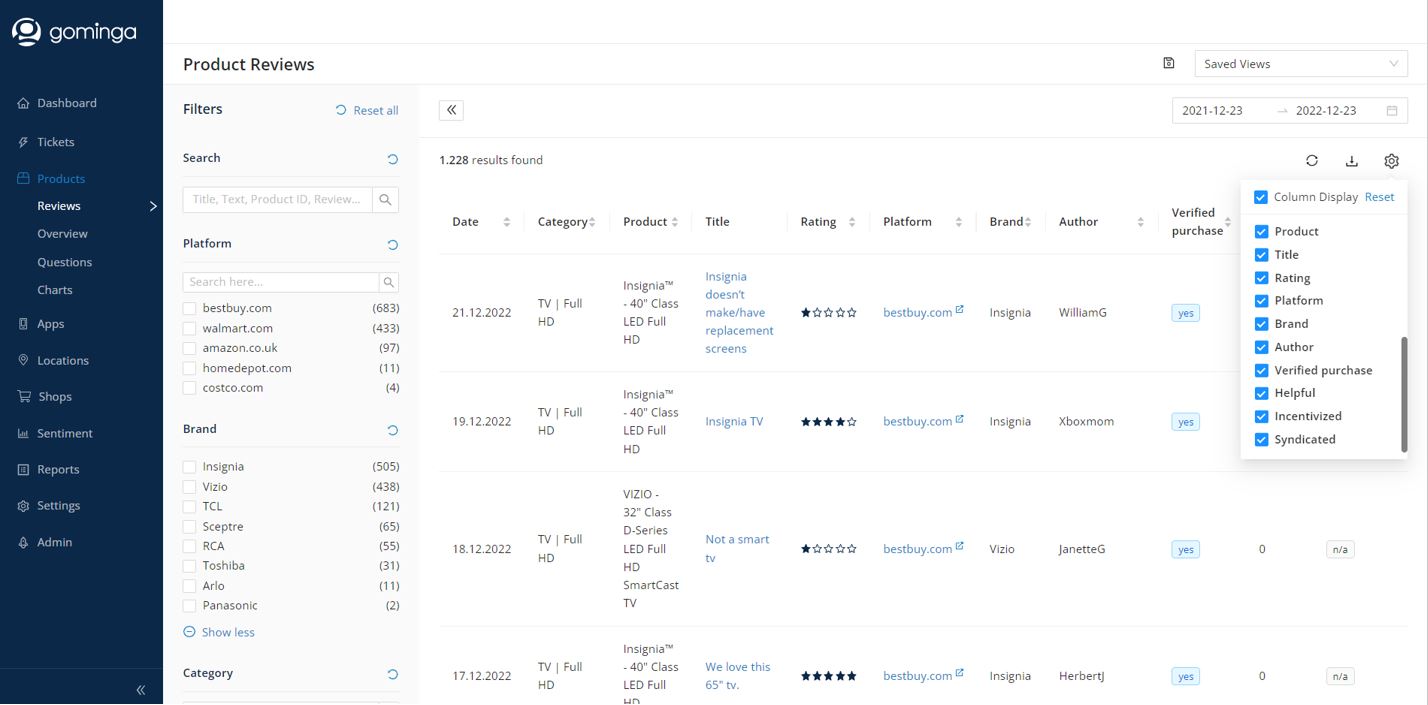Collapse the left sidebar navigation
Image resolution: width=1428 pixels, height=705 pixels.
(x=141, y=689)
